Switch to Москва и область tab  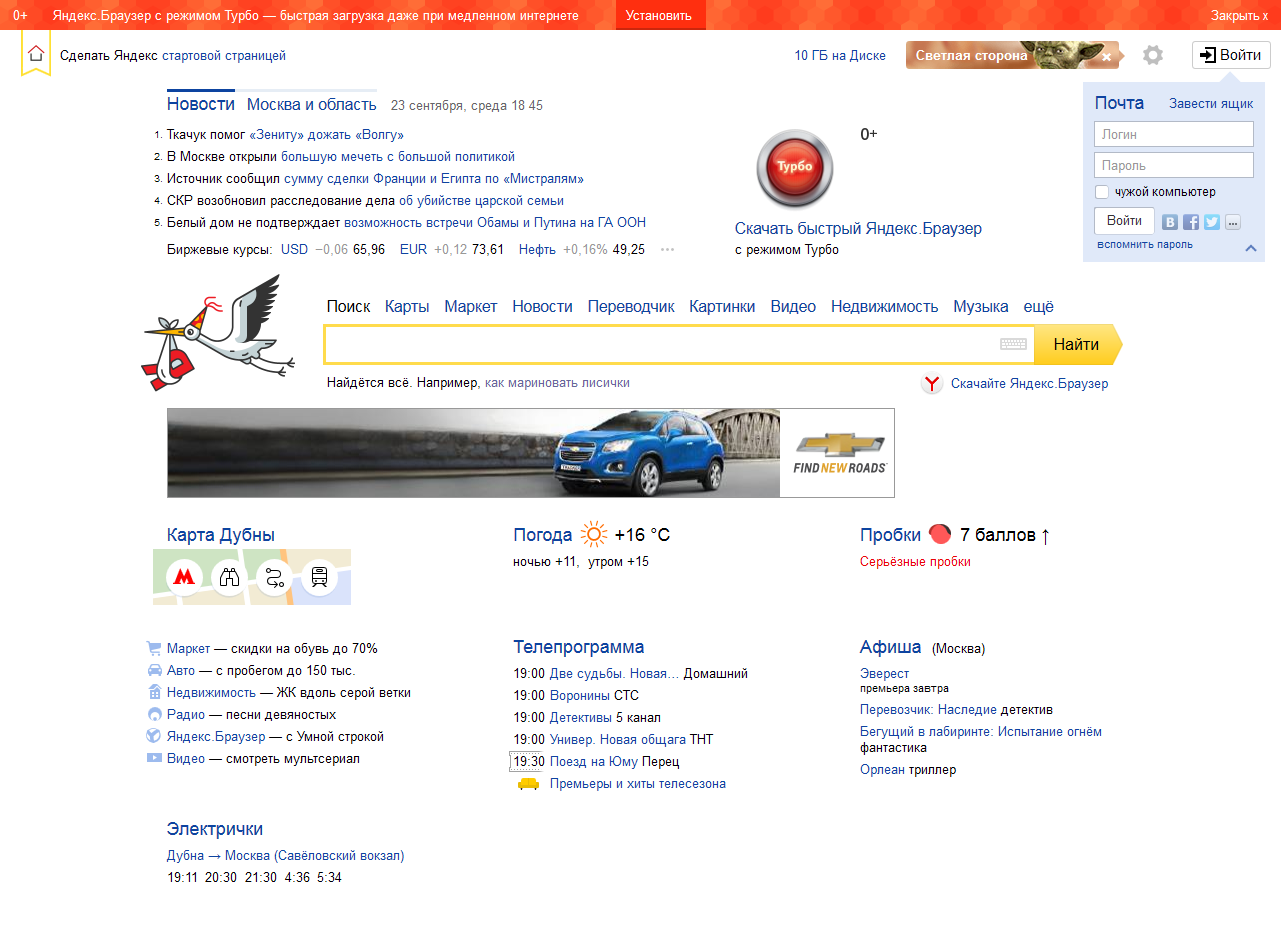click(x=312, y=104)
